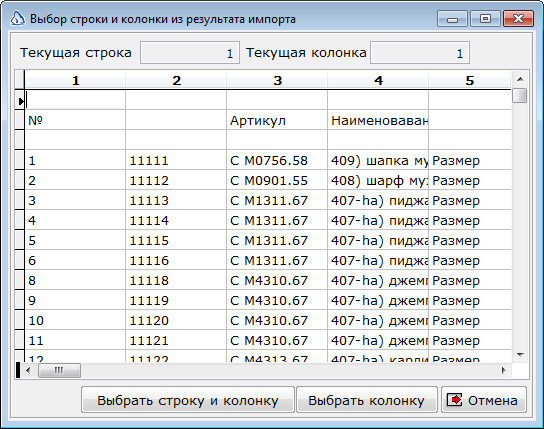Click the row selector for row 11115
The image size is (544, 429).
pyautogui.click(x=20, y=241)
